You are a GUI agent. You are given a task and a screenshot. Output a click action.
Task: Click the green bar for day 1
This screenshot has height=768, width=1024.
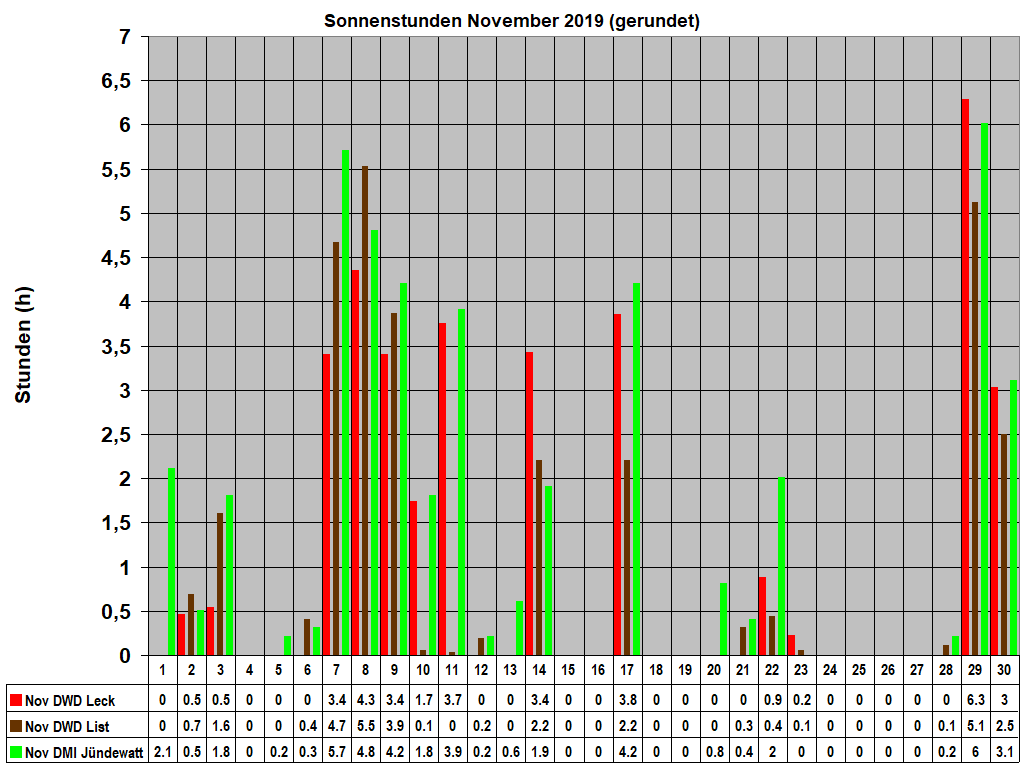(x=171, y=562)
